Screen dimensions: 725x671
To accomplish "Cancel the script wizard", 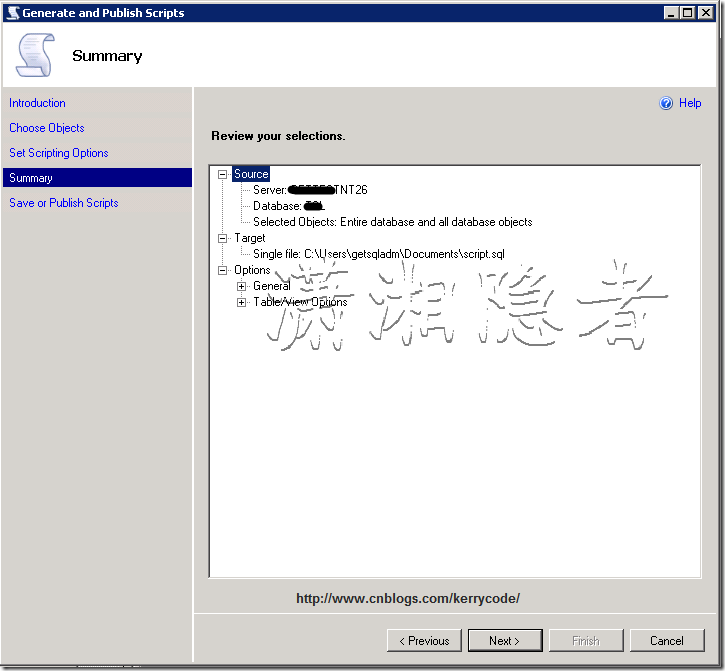I will [666, 641].
